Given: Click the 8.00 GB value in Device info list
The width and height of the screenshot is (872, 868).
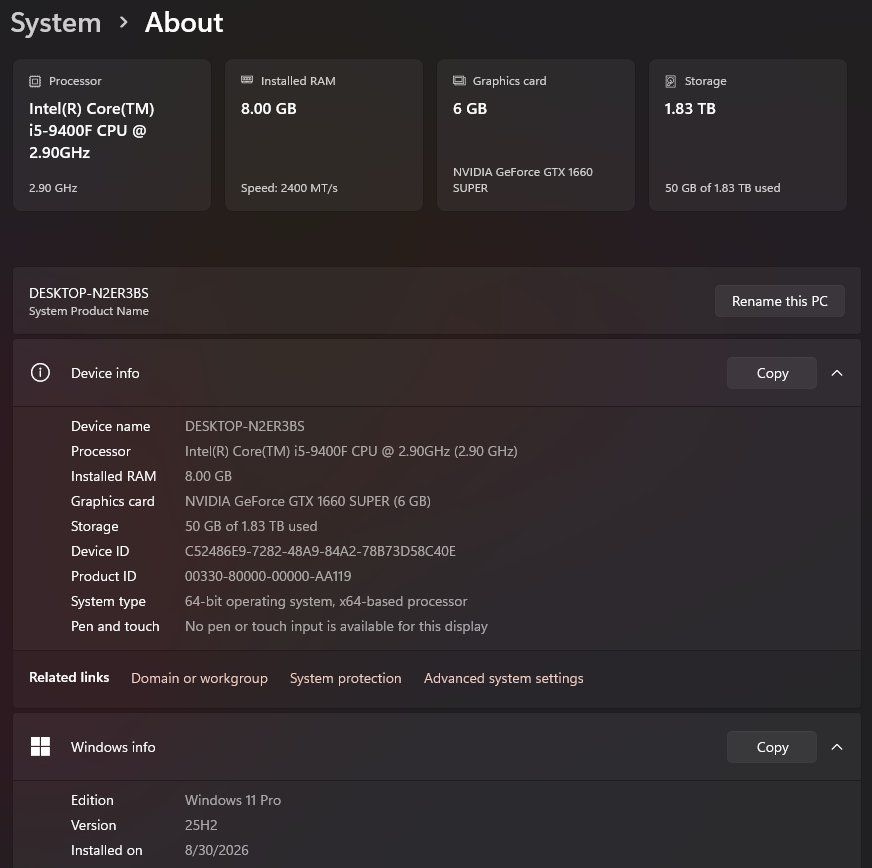Looking at the screenshot, I should (x=208, y=476).
